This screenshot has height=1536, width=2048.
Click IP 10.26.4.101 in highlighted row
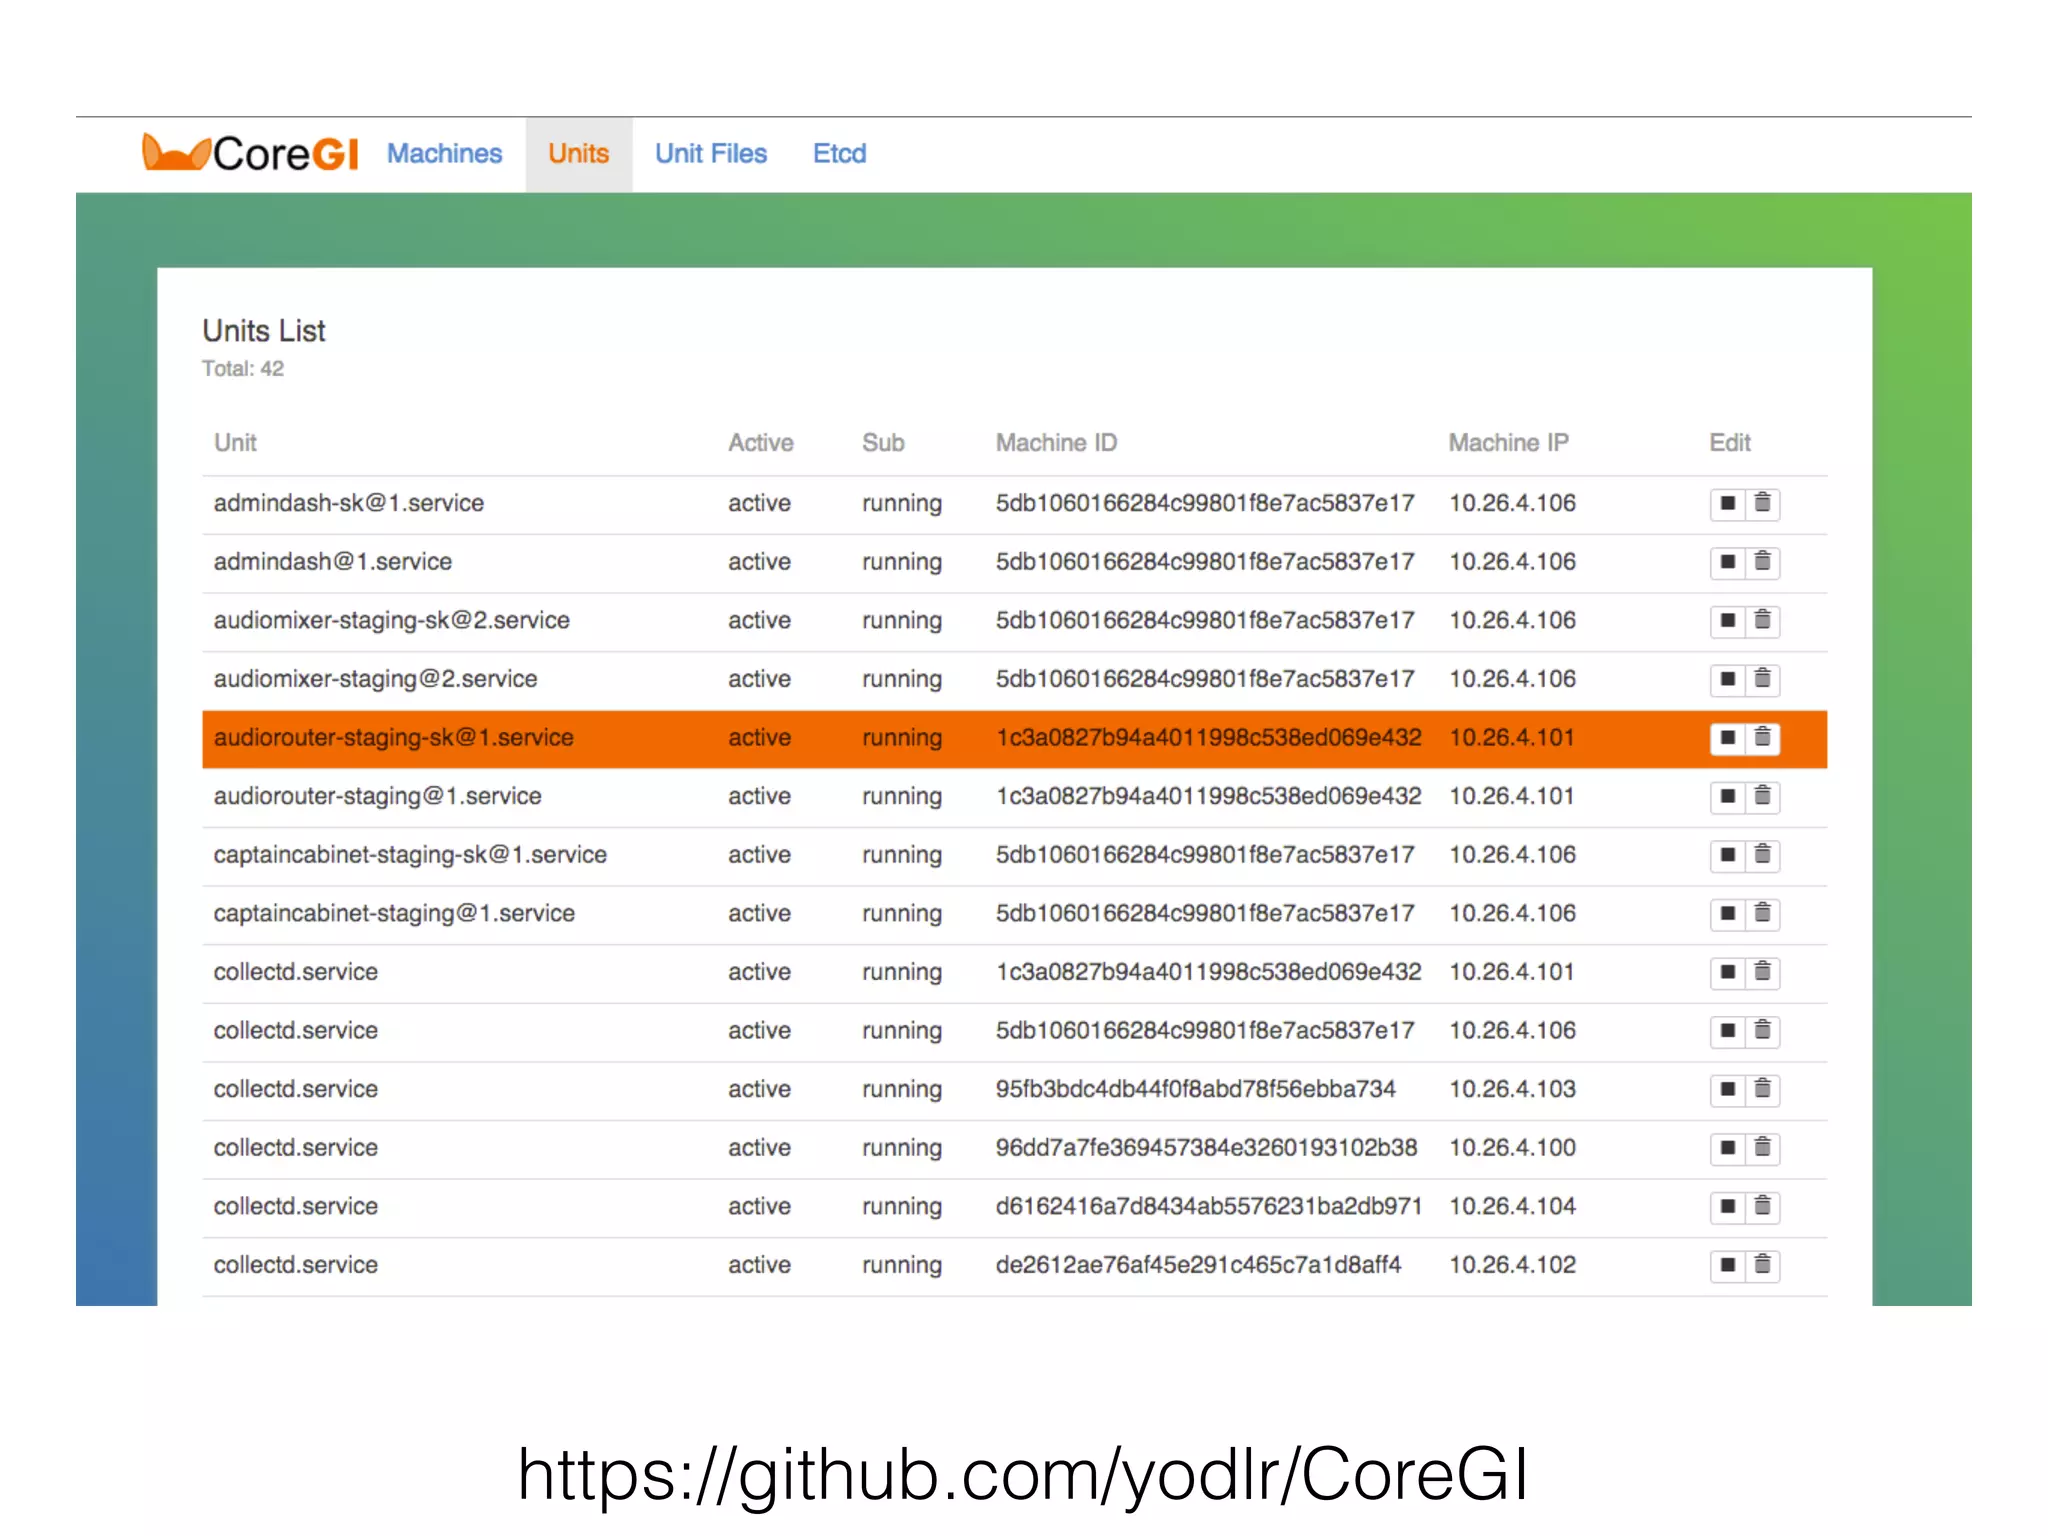[x=1512, y=738]
